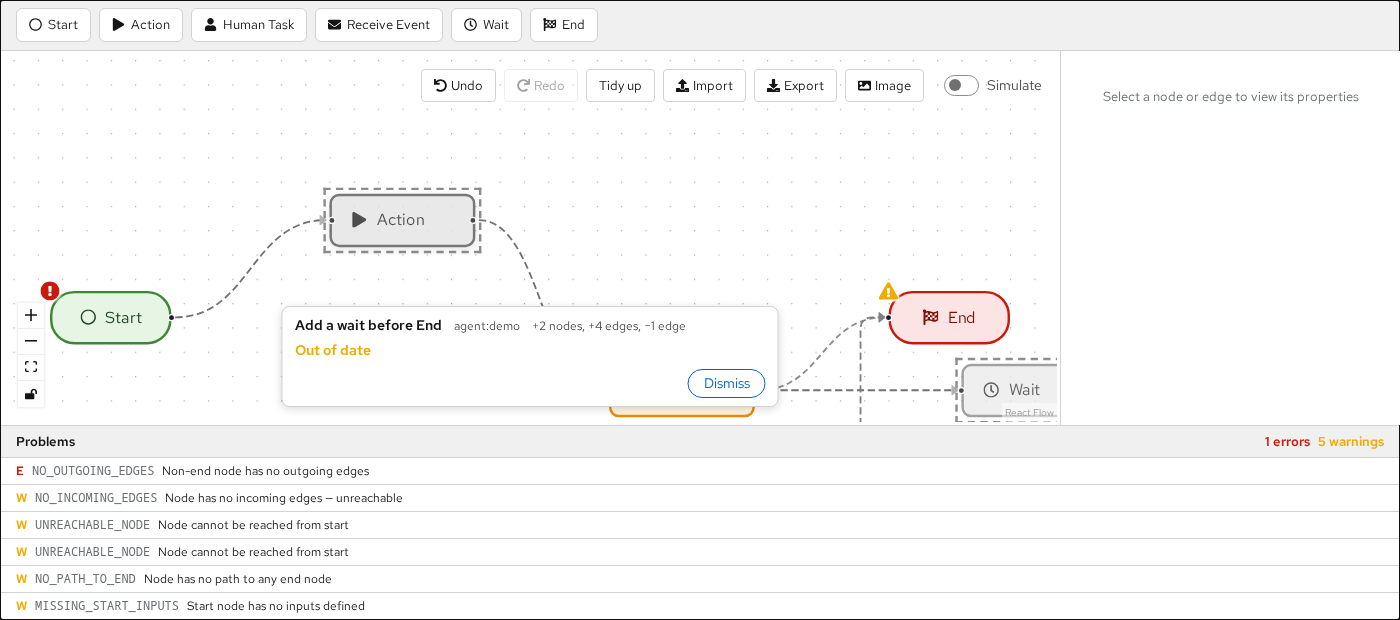Click the Redo button
Image resolution: width=1400 pixels, height=620 pixels.
point(541,86)
